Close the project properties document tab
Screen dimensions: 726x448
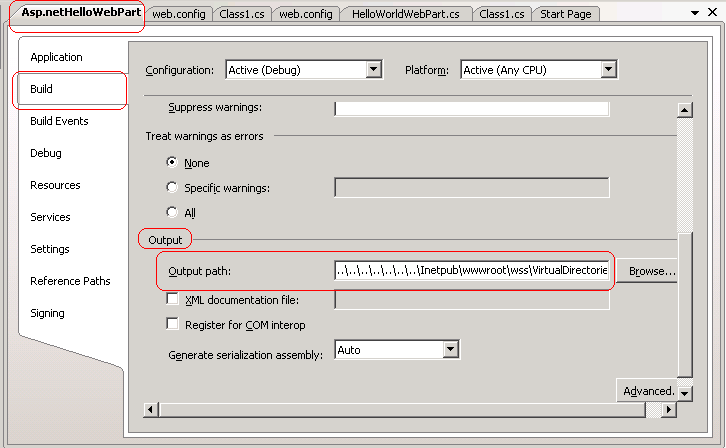712,13
